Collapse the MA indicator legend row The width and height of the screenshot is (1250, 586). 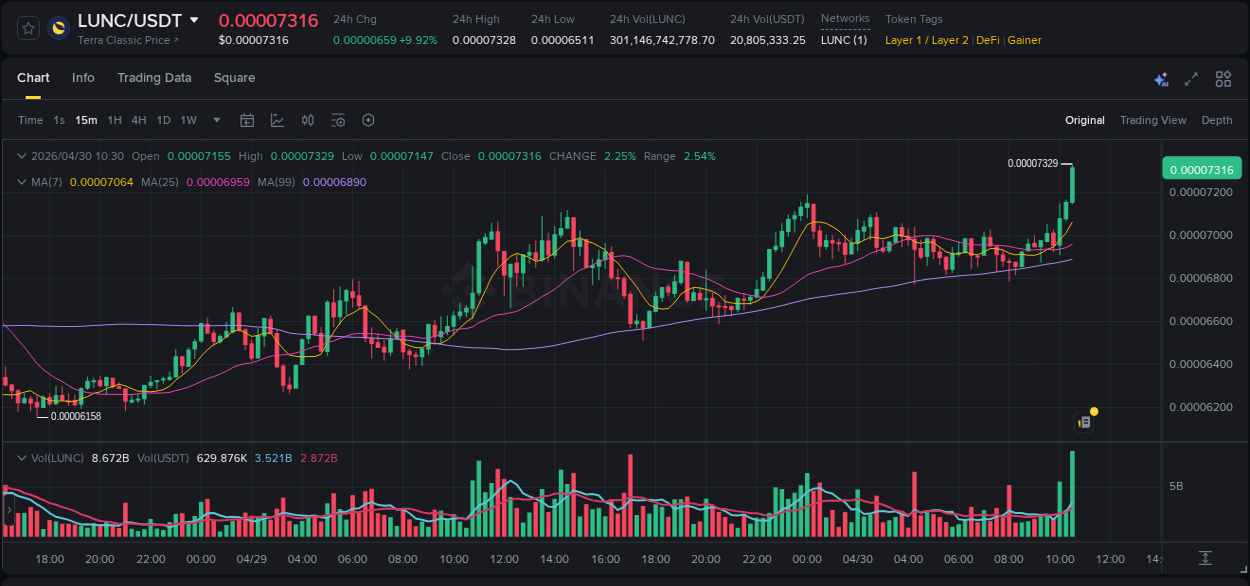[x=22, y=182]
